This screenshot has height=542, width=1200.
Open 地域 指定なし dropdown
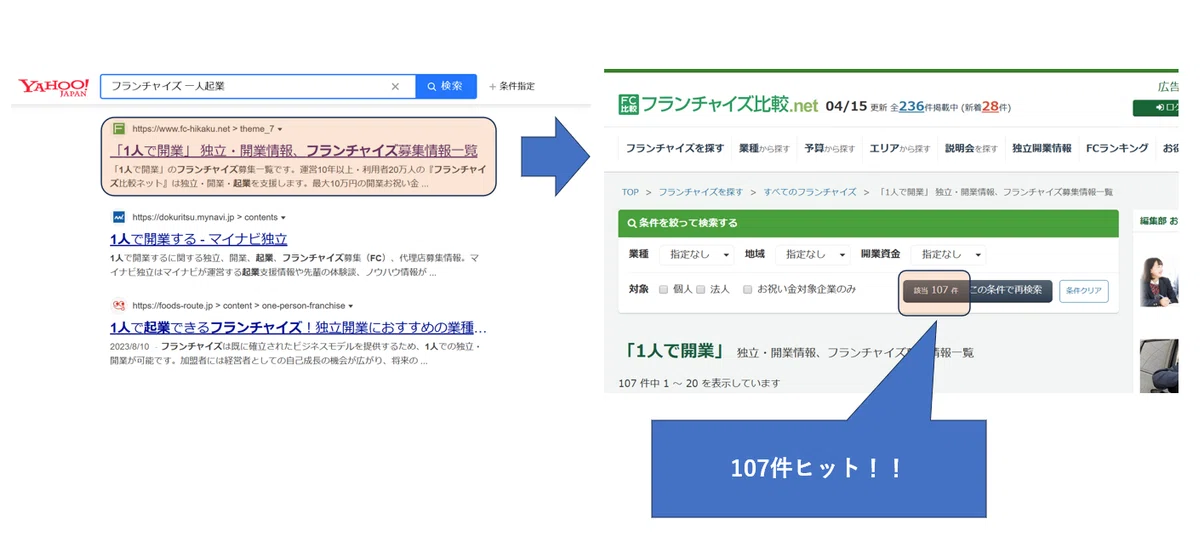click(812, 255)
